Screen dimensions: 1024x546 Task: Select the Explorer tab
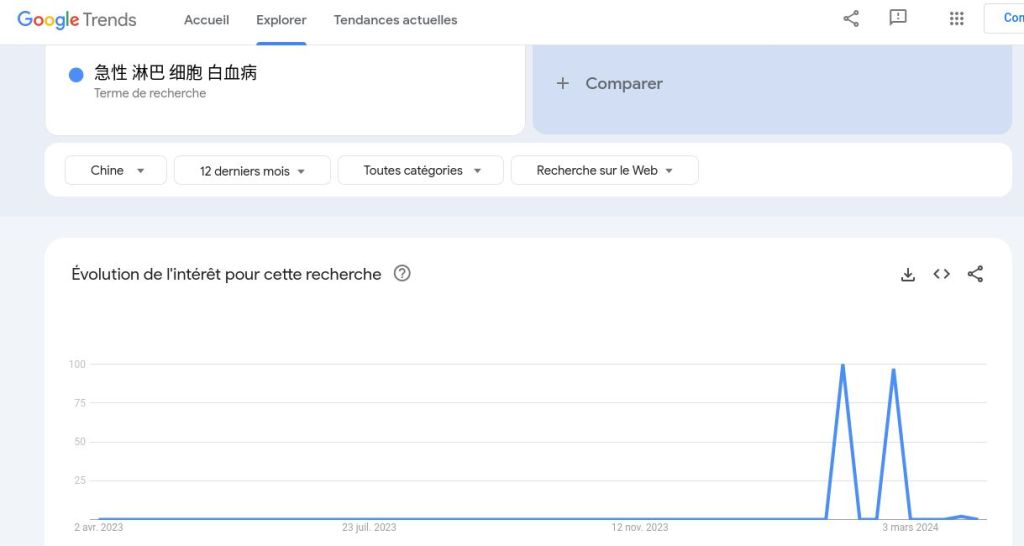tap(281, 20)
